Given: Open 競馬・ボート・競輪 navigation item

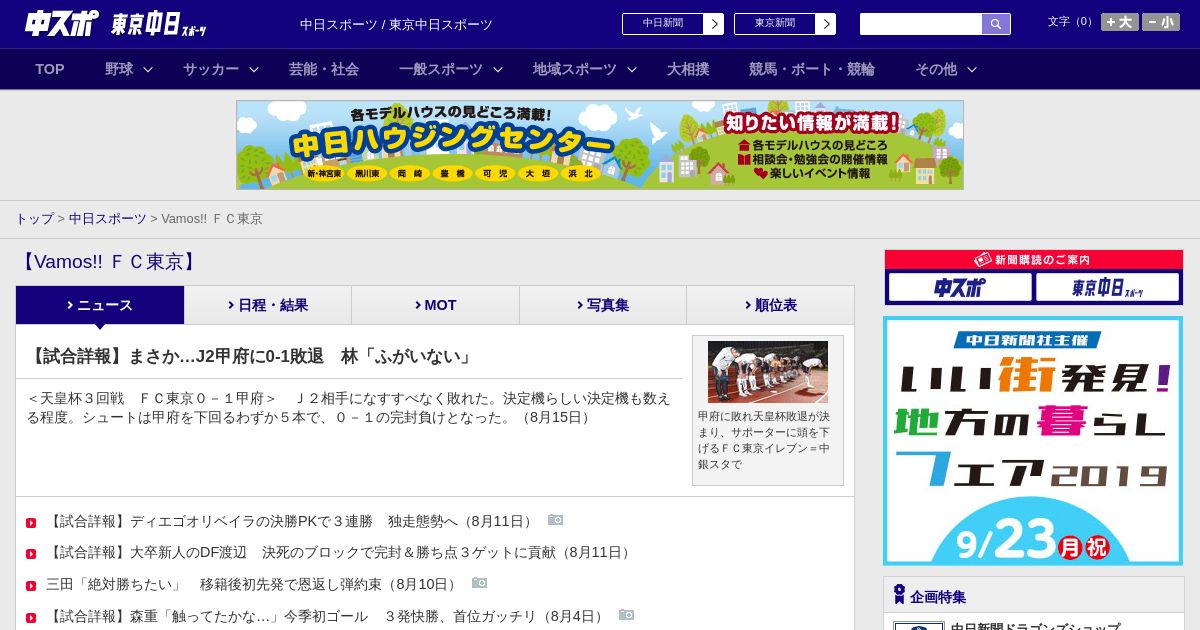Looking at the screenshot, I should [x=812, y=69].
